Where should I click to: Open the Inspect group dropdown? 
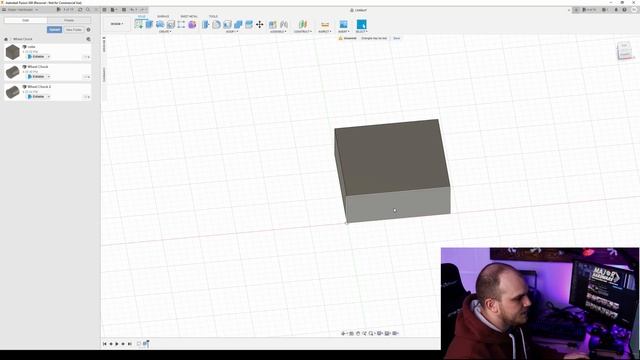tap(324, 31)
